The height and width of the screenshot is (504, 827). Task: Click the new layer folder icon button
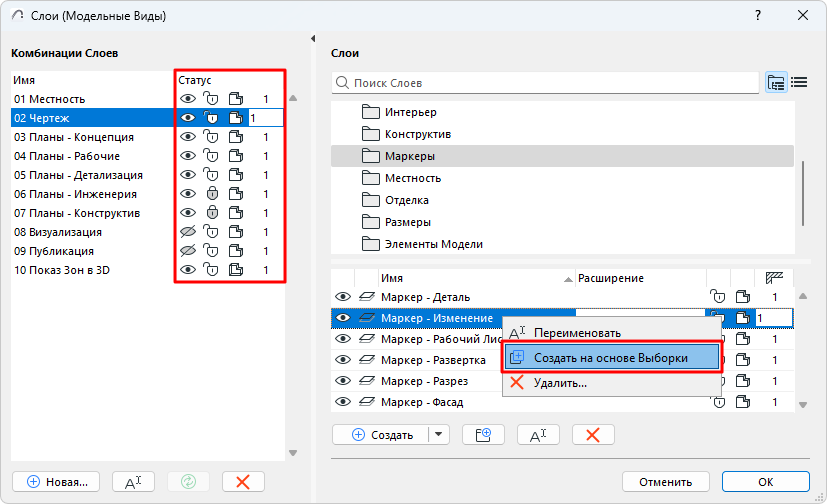pyautogui.click(x=483, y=434)
